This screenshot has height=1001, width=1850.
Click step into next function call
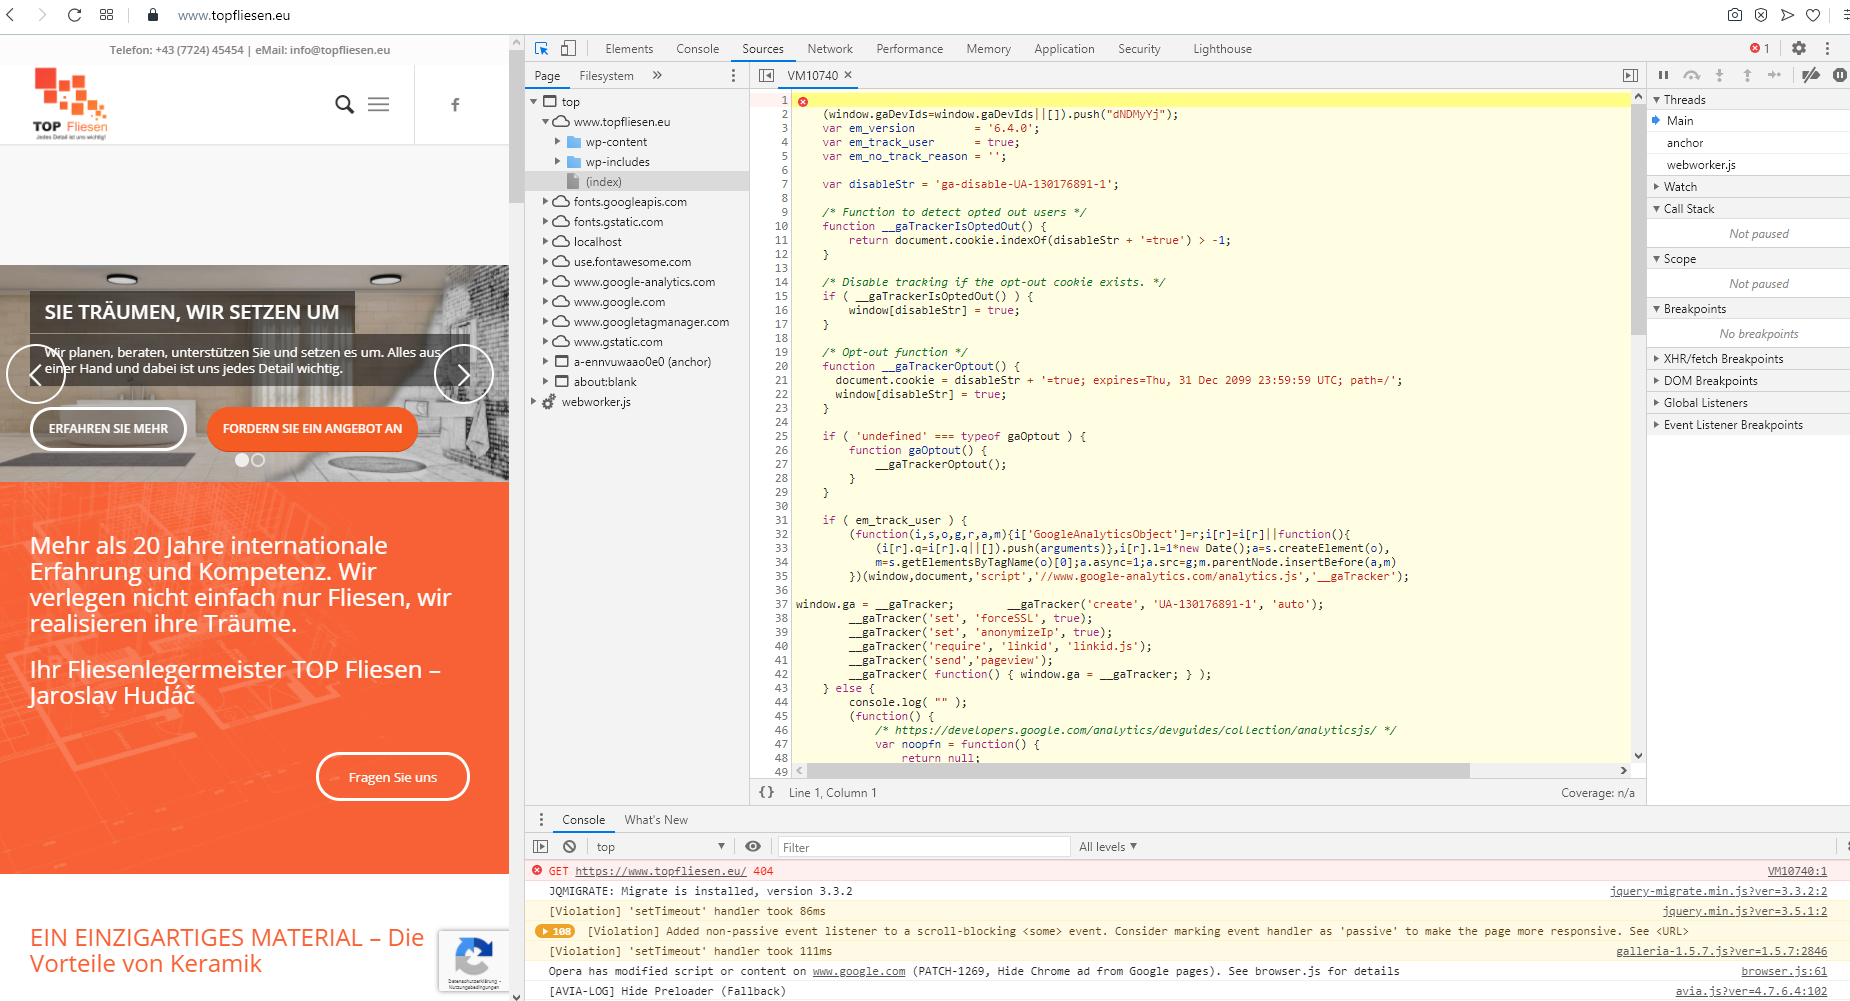click(x=1720, y=75)
